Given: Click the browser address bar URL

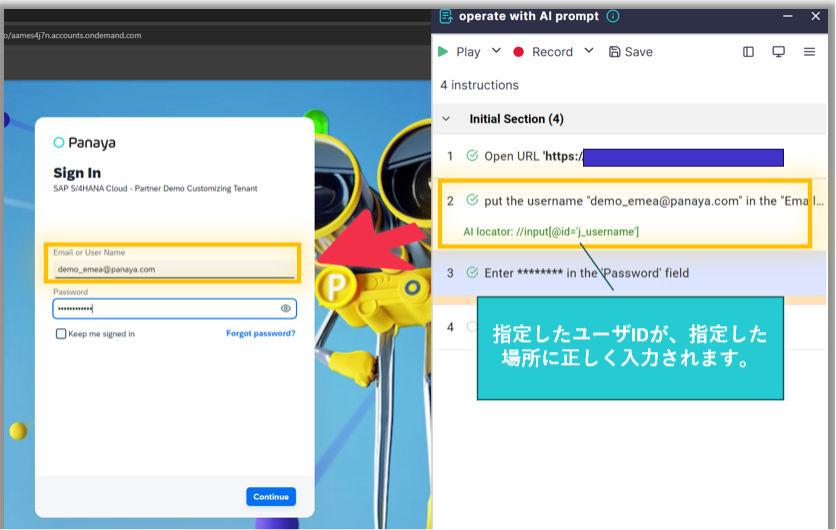Looking at the screenshot, I should 73,35.
